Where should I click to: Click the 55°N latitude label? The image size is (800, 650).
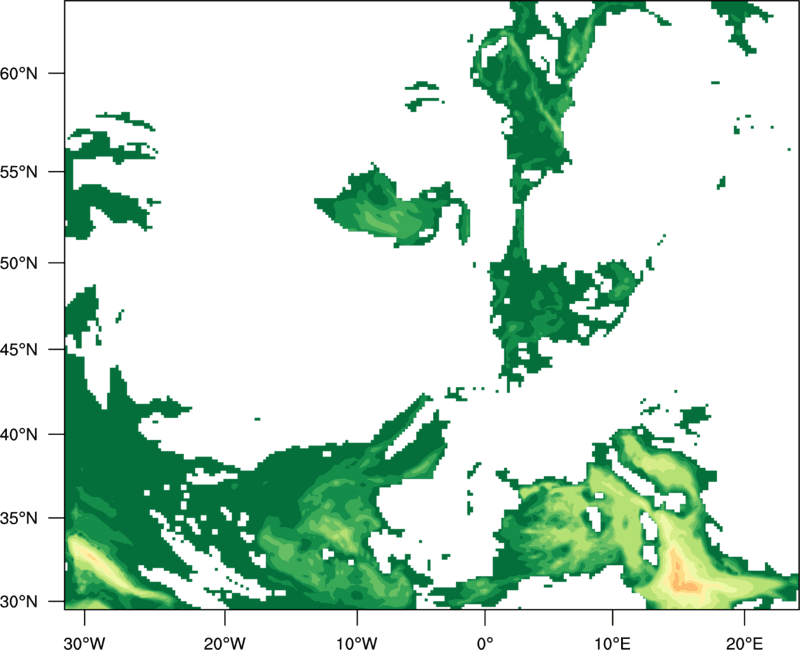19,172
